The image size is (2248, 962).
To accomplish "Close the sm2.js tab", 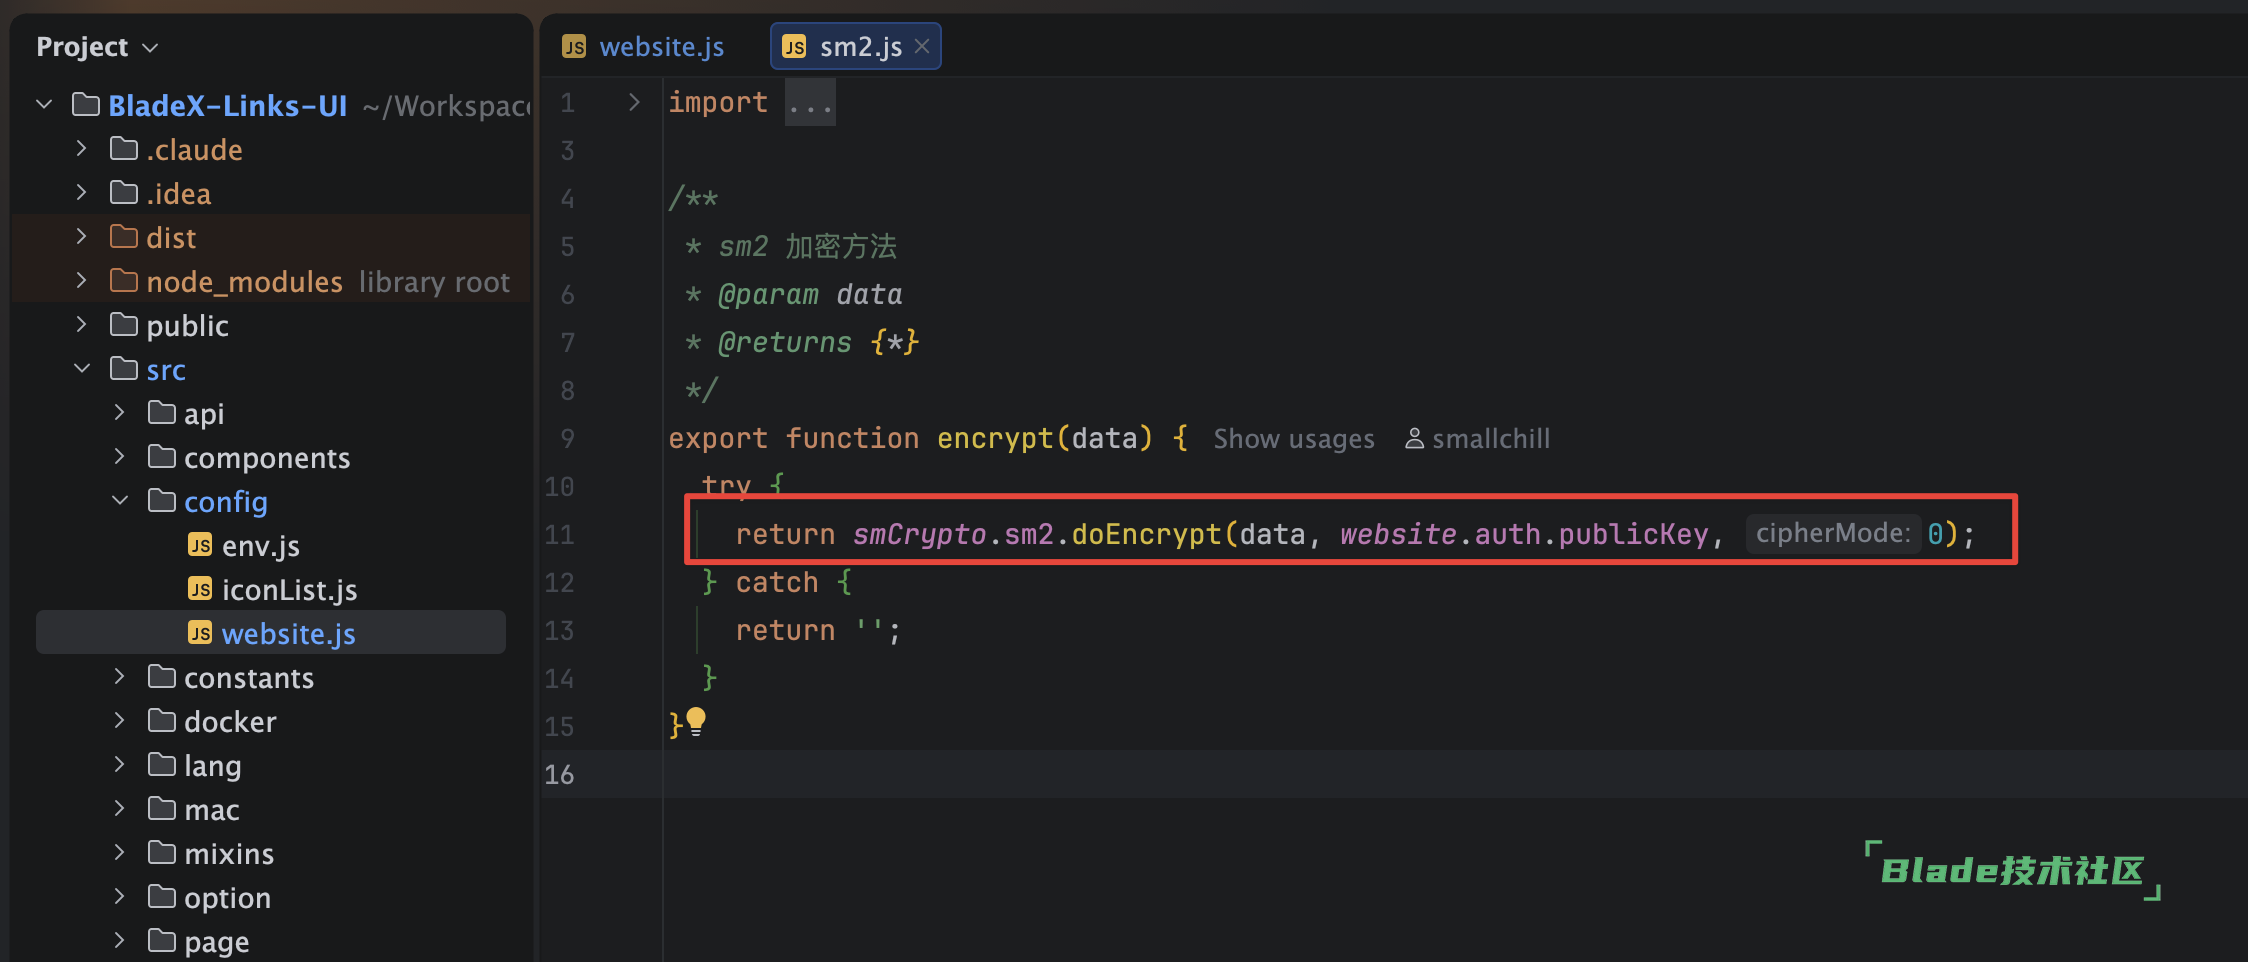I will (x=922, y=46).
